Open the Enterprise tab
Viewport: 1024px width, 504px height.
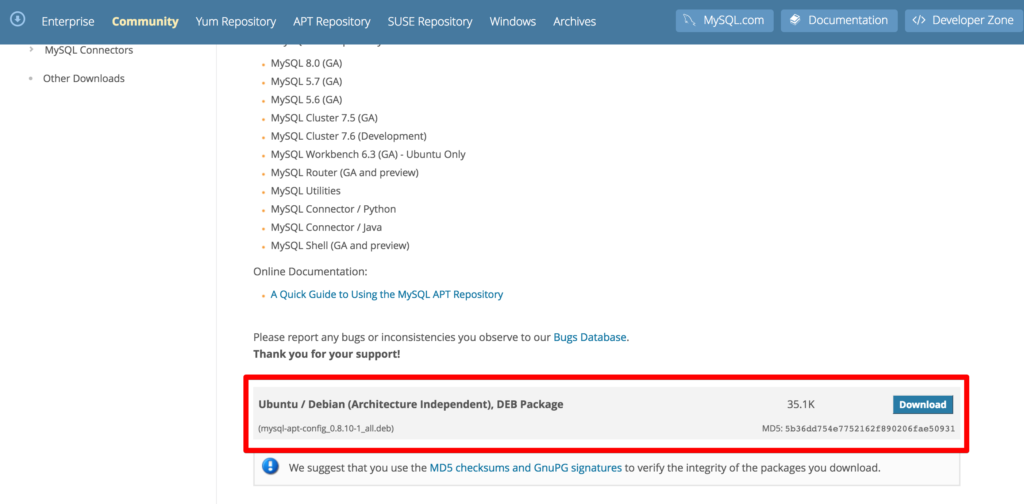coord(68,22)
